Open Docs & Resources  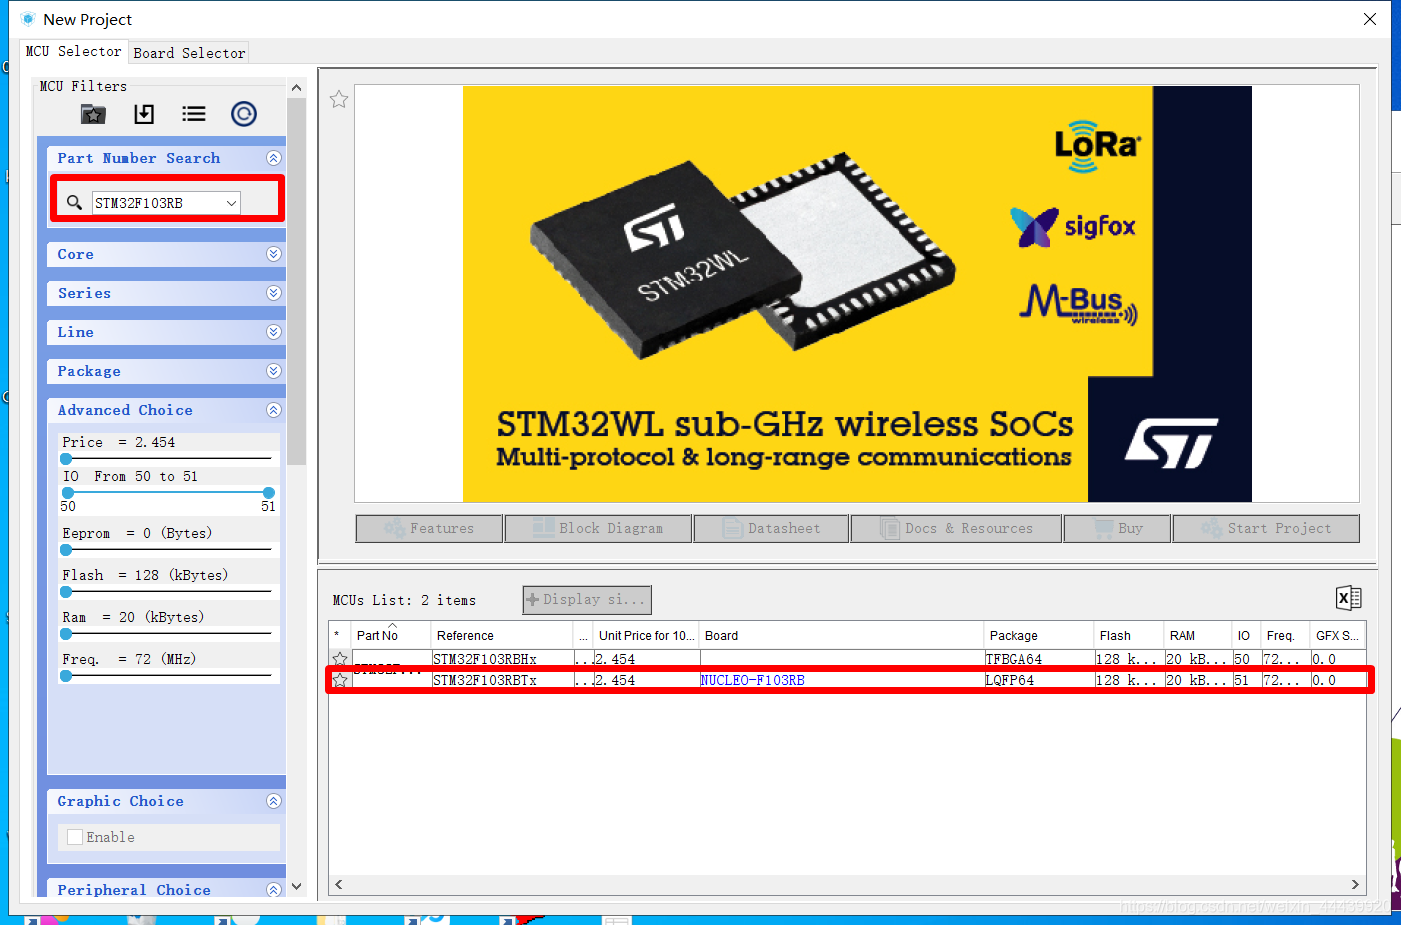(956, 528)
